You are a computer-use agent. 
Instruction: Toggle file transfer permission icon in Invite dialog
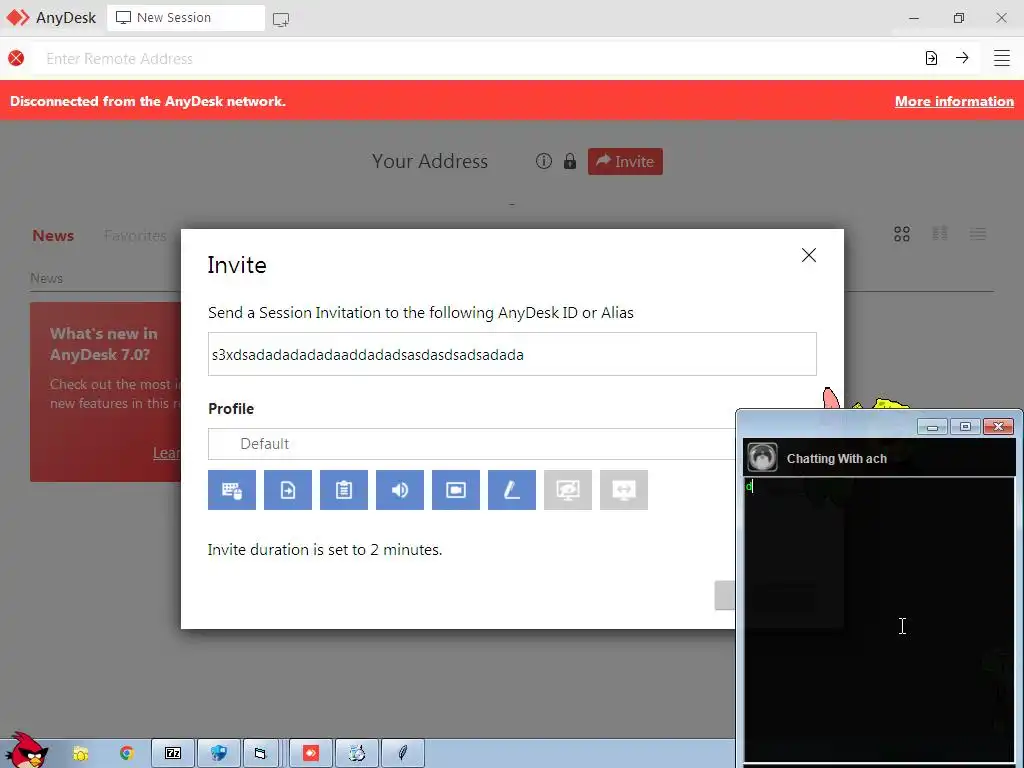click(288, 490)
